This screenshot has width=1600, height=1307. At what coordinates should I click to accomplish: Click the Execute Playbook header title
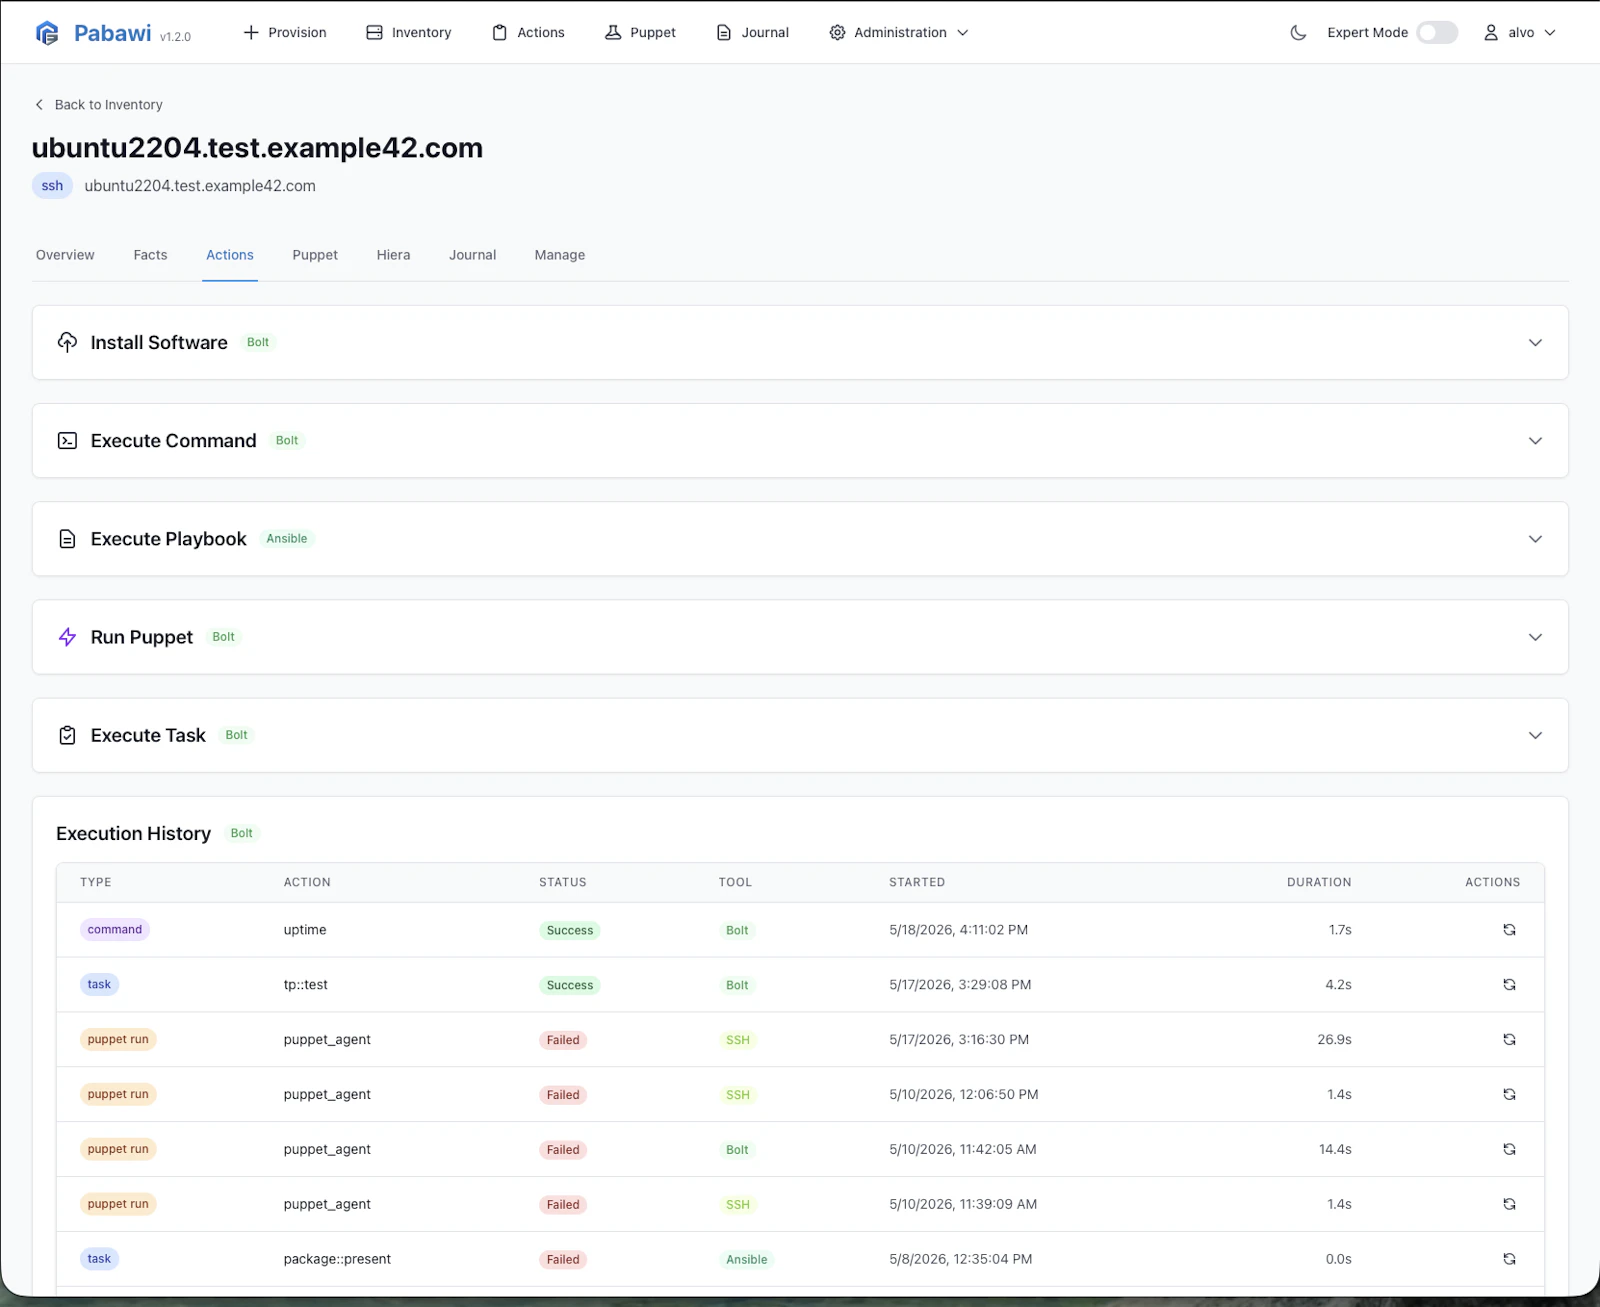tap(168, 539)
